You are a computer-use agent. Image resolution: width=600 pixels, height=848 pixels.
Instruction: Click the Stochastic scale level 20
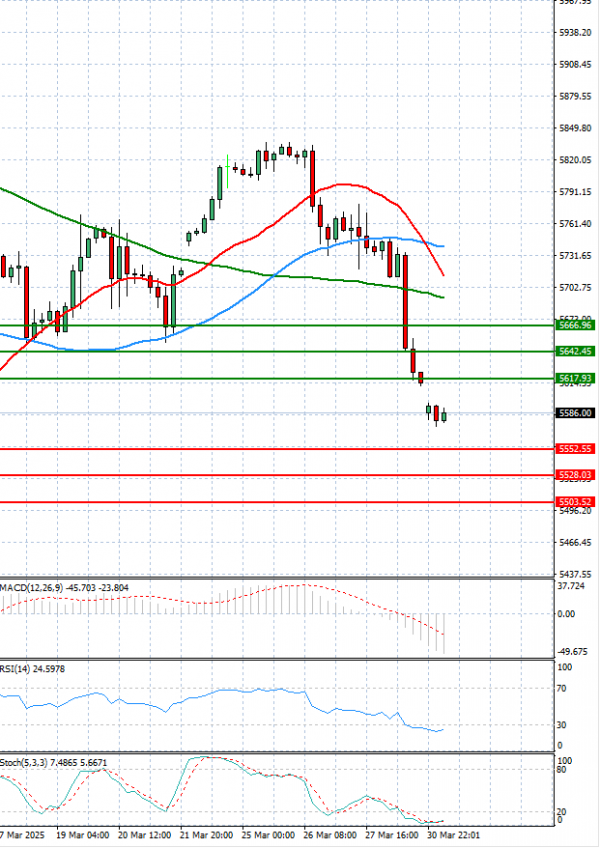pyautogui.click(x=562, y=812)
